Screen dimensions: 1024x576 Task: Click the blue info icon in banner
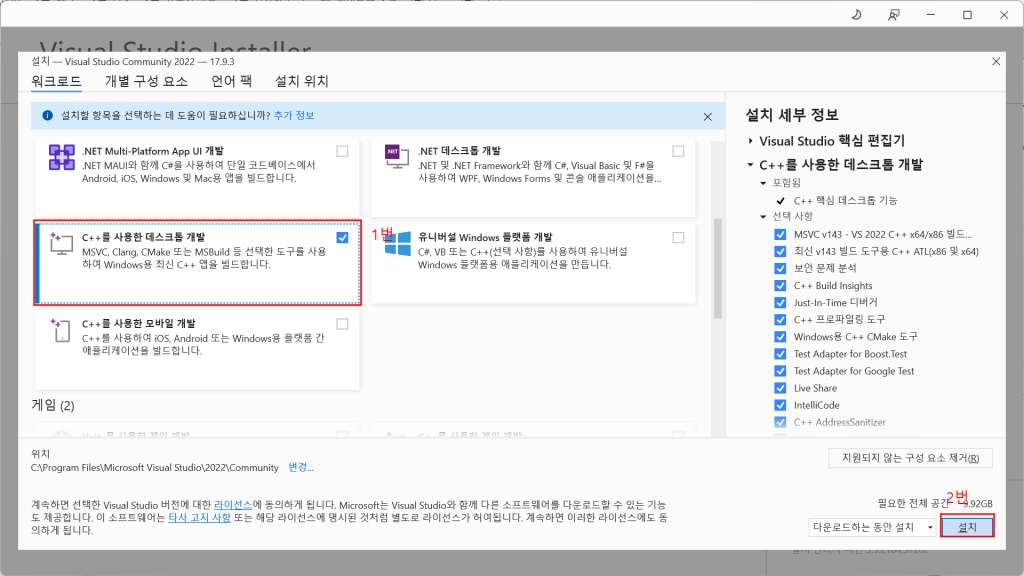click(47, 116)
